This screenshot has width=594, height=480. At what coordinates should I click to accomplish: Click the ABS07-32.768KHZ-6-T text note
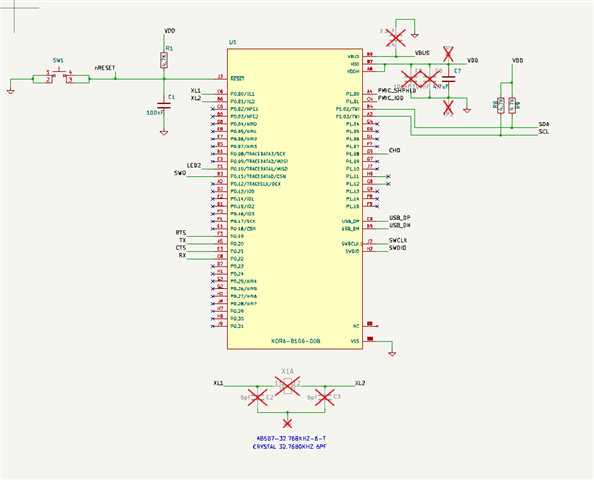click(291, 438)
